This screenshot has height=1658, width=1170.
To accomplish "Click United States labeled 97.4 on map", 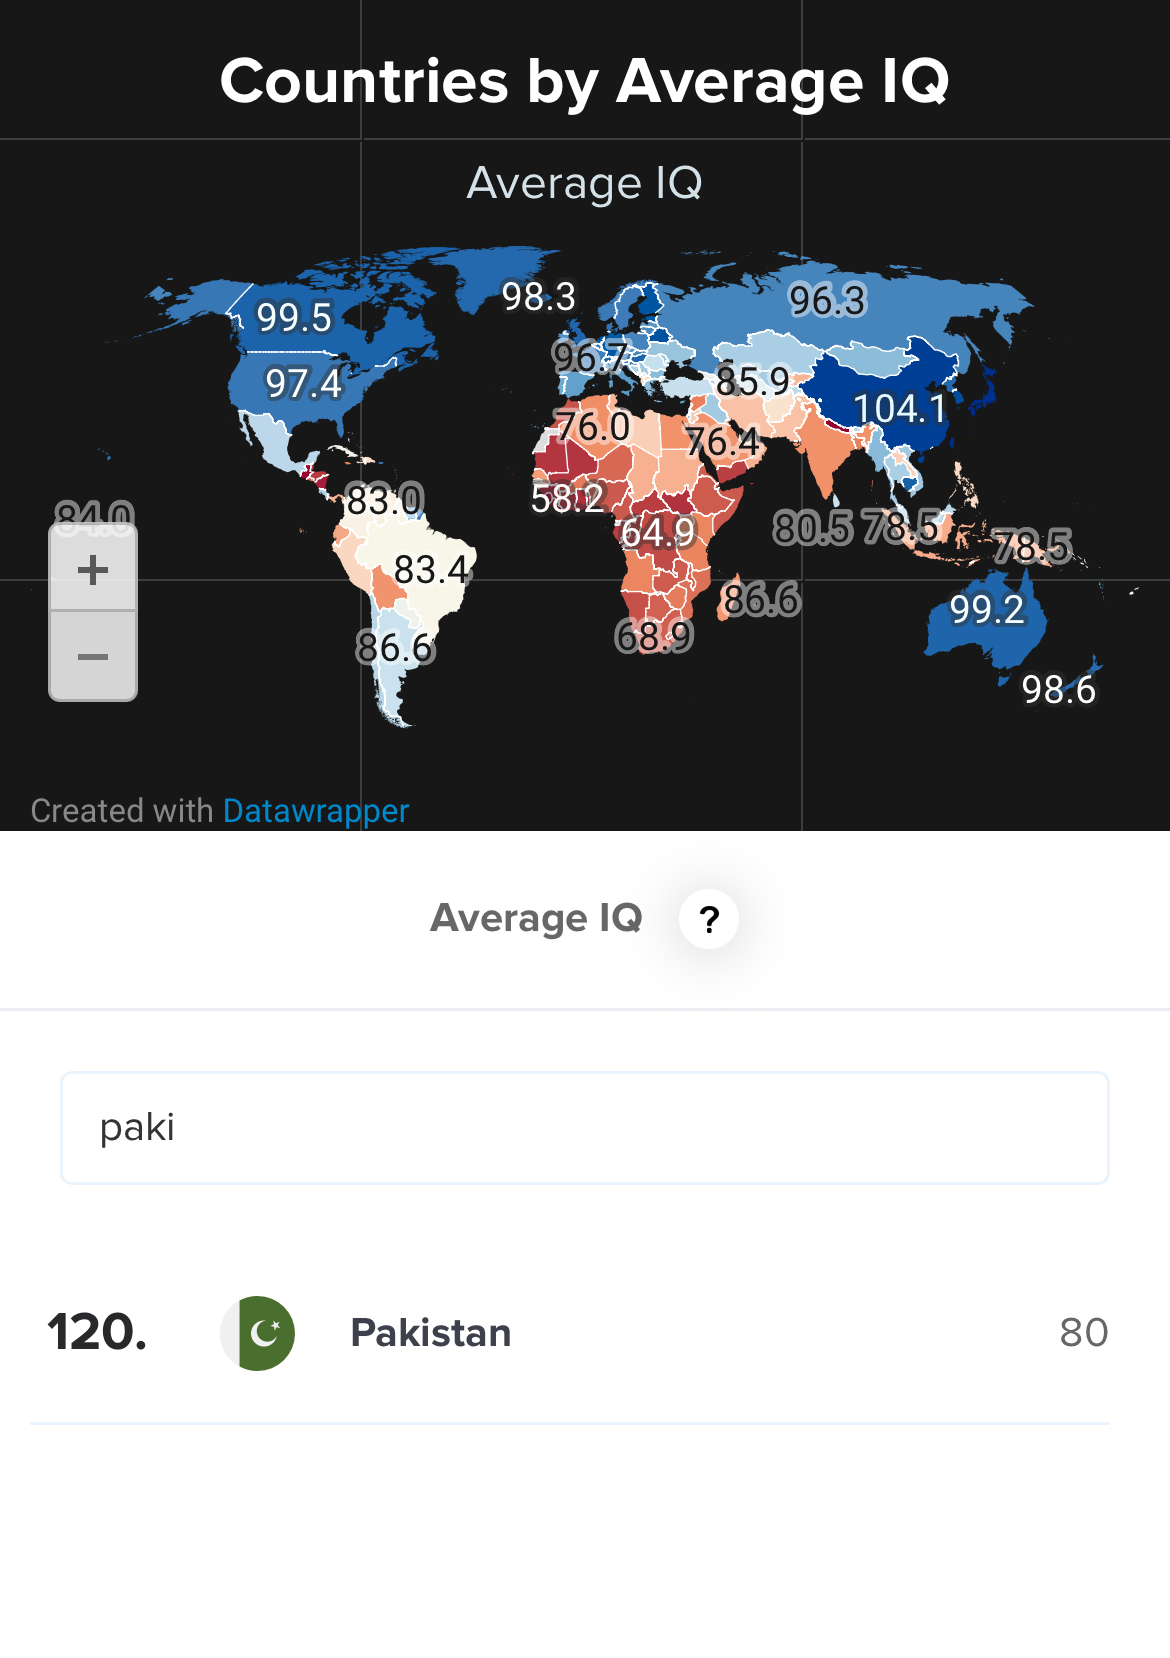I will tap(302, 384).
